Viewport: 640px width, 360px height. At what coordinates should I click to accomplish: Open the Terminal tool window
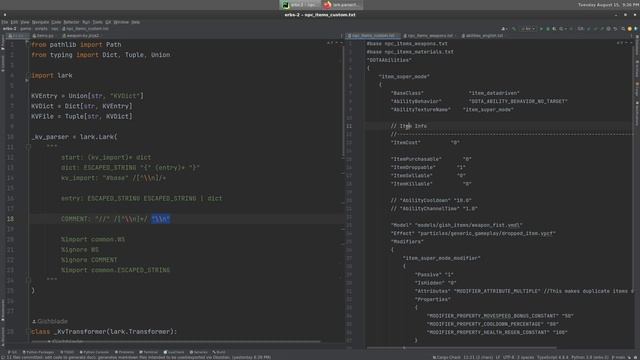(x=149, y=352)
